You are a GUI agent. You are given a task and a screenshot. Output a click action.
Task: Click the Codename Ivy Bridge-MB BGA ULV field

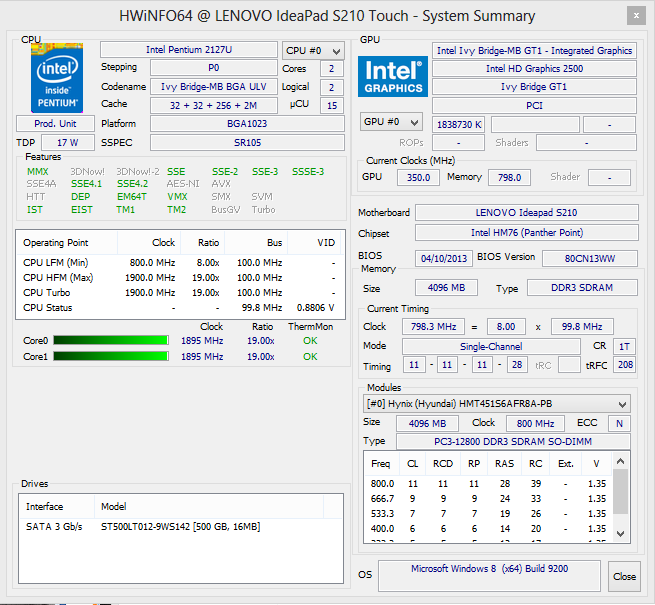pos(213,86)
